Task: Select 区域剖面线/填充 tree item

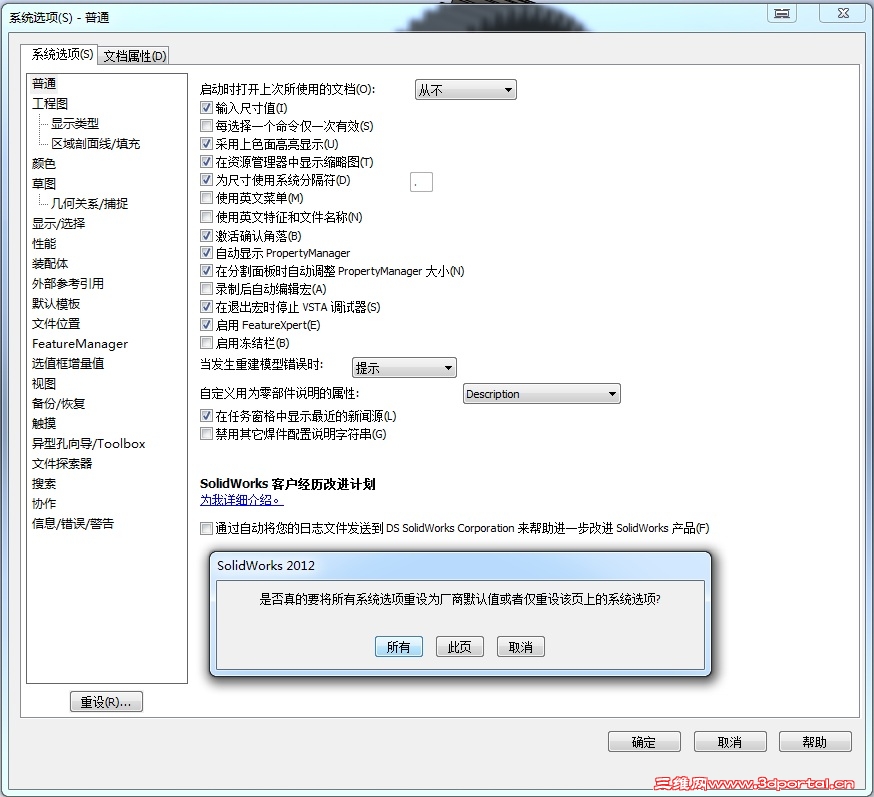Action: click(95, 144)
